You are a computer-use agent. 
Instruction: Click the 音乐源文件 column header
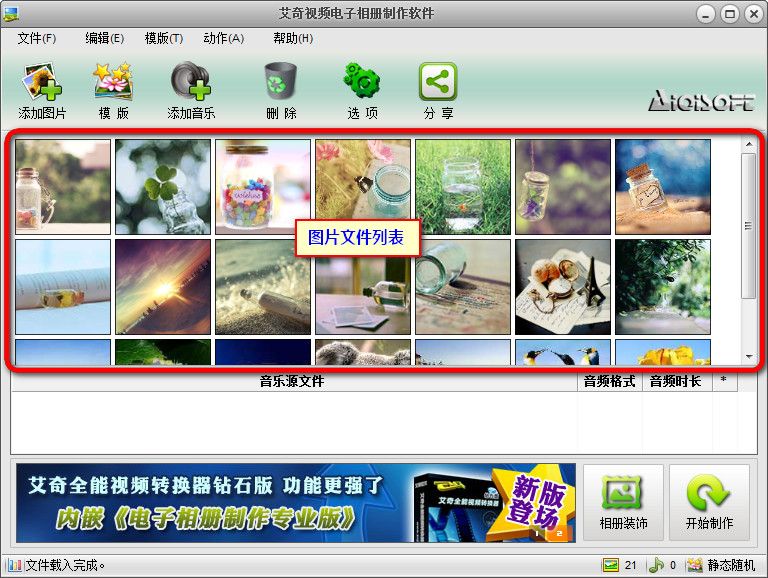pyautogui.click(x=292, y=381)
